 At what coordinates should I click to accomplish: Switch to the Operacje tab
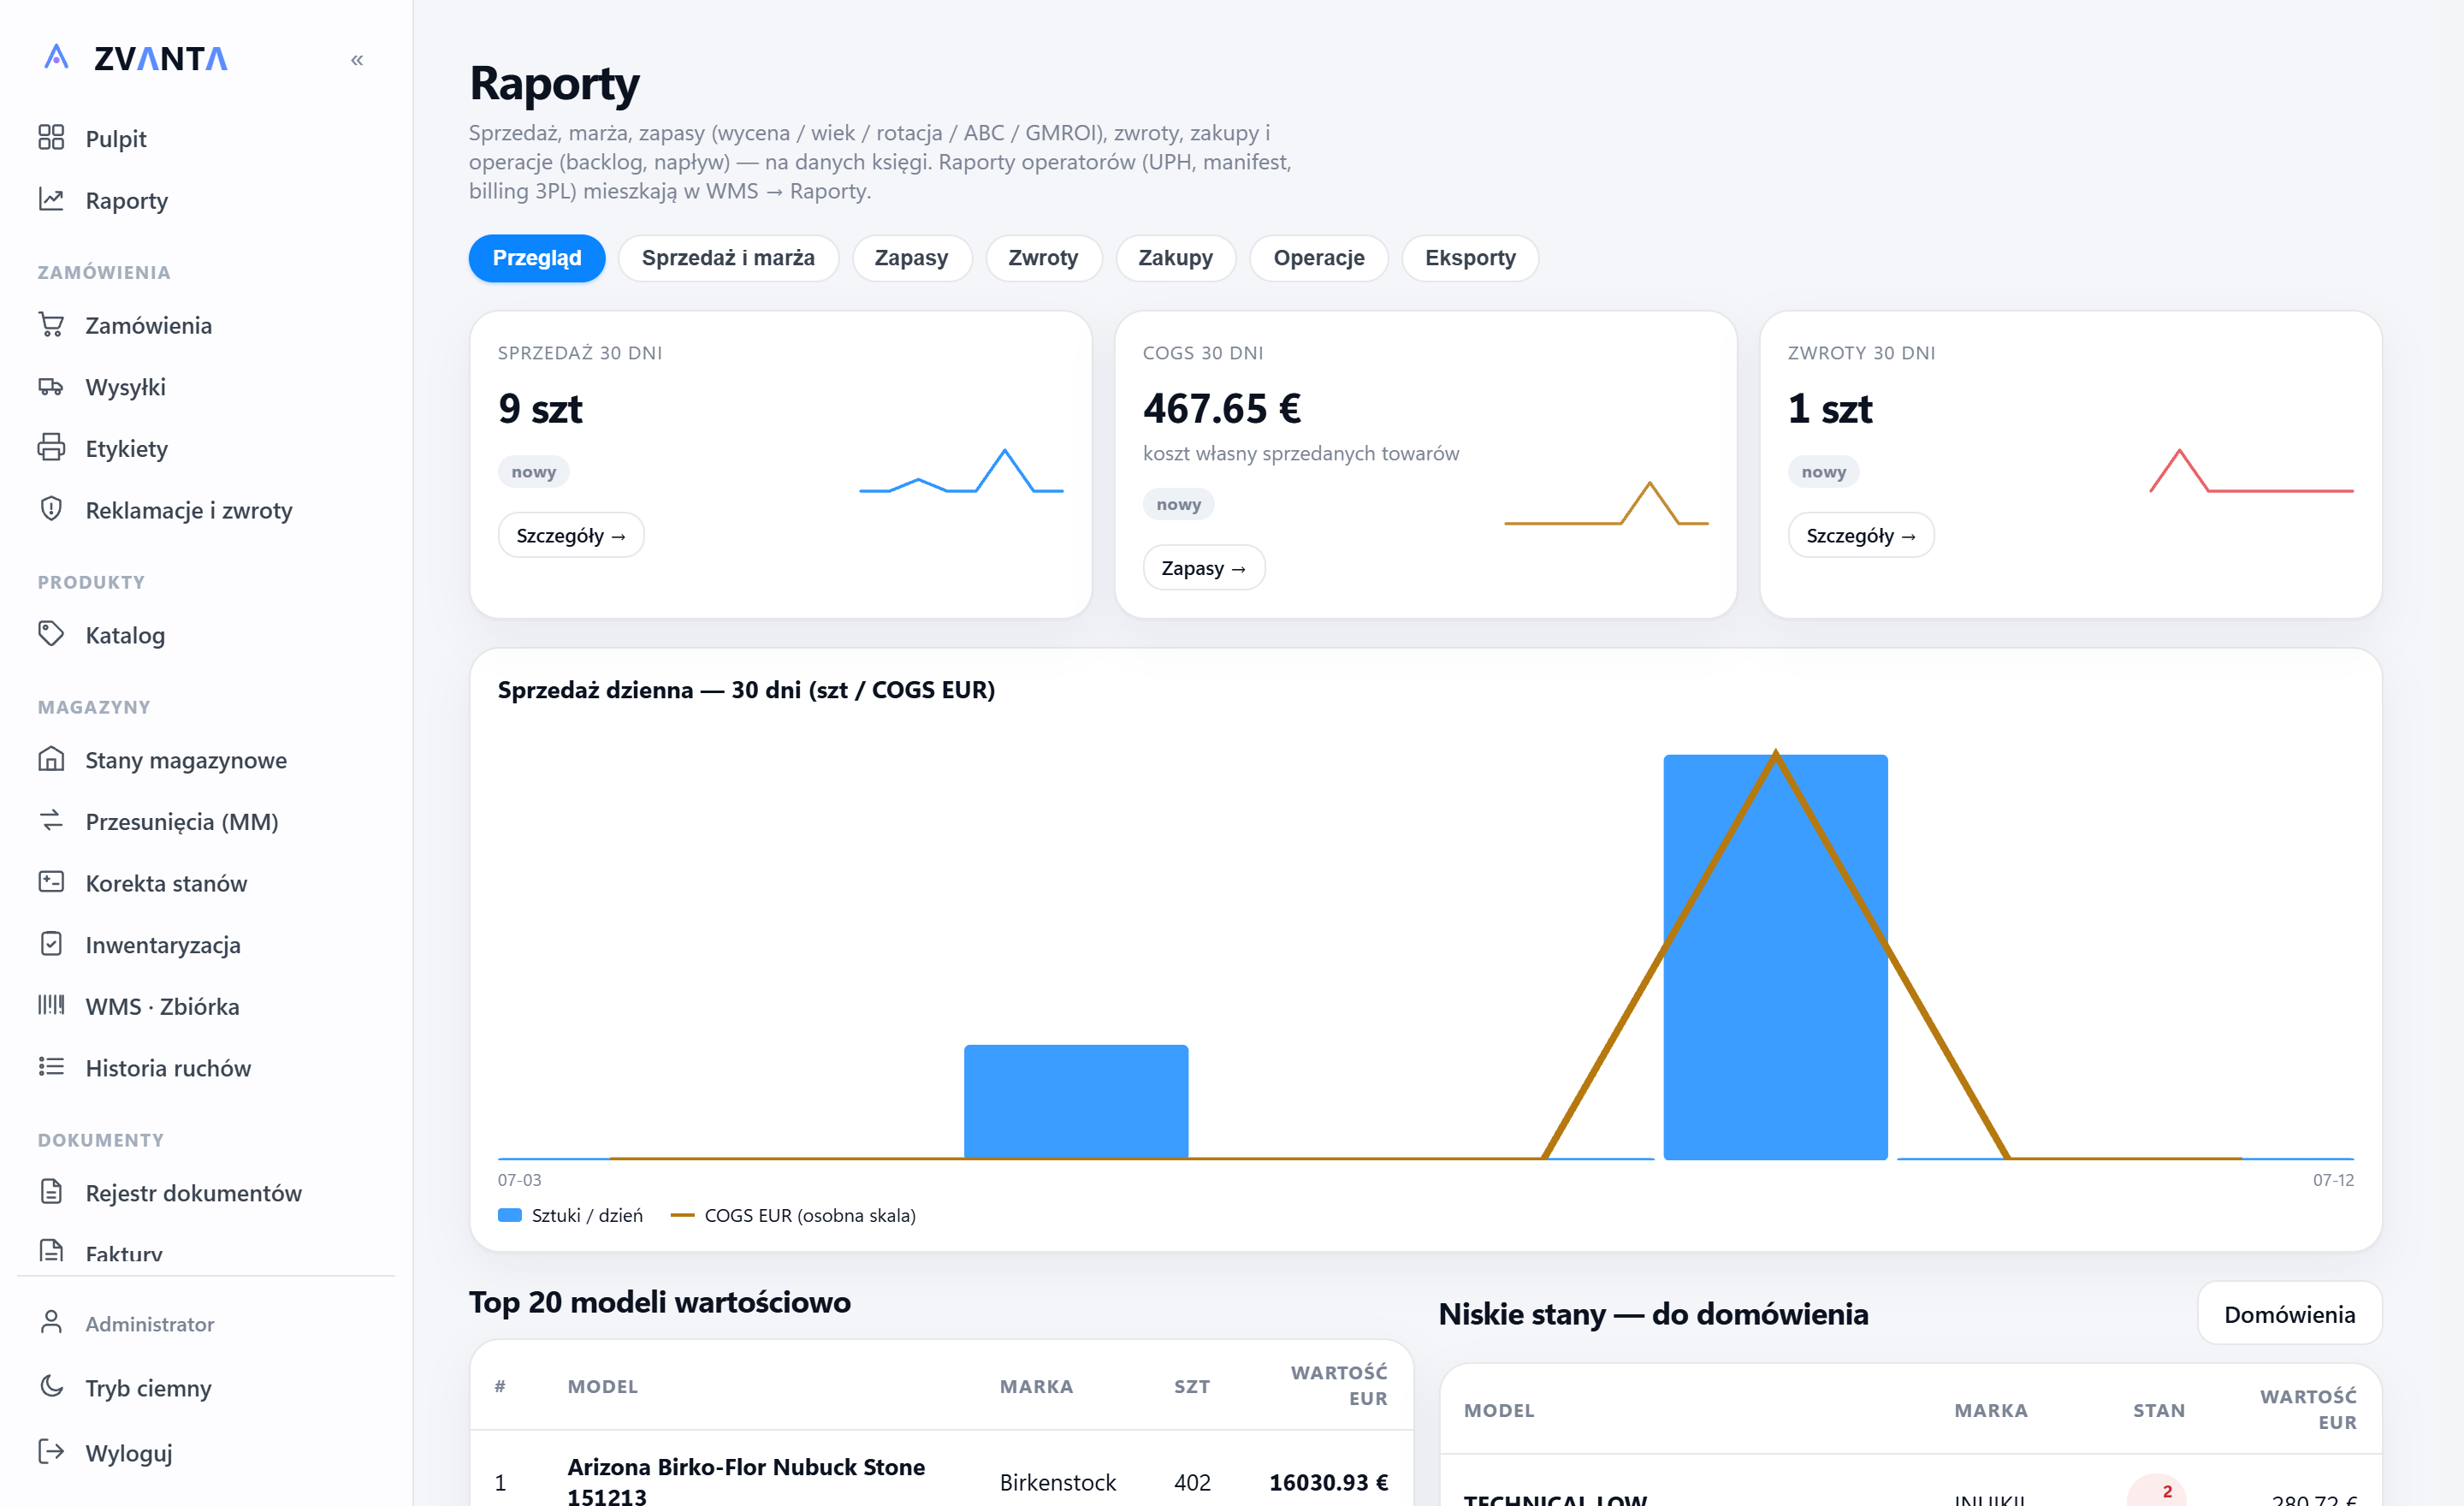point(1318,258)
